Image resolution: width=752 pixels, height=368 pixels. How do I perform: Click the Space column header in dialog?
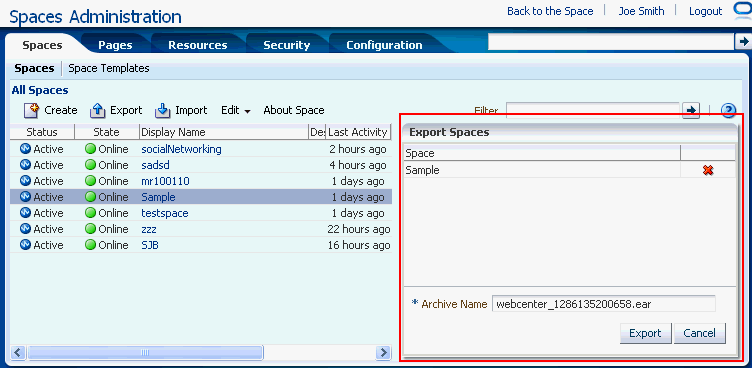click(542, 153)
